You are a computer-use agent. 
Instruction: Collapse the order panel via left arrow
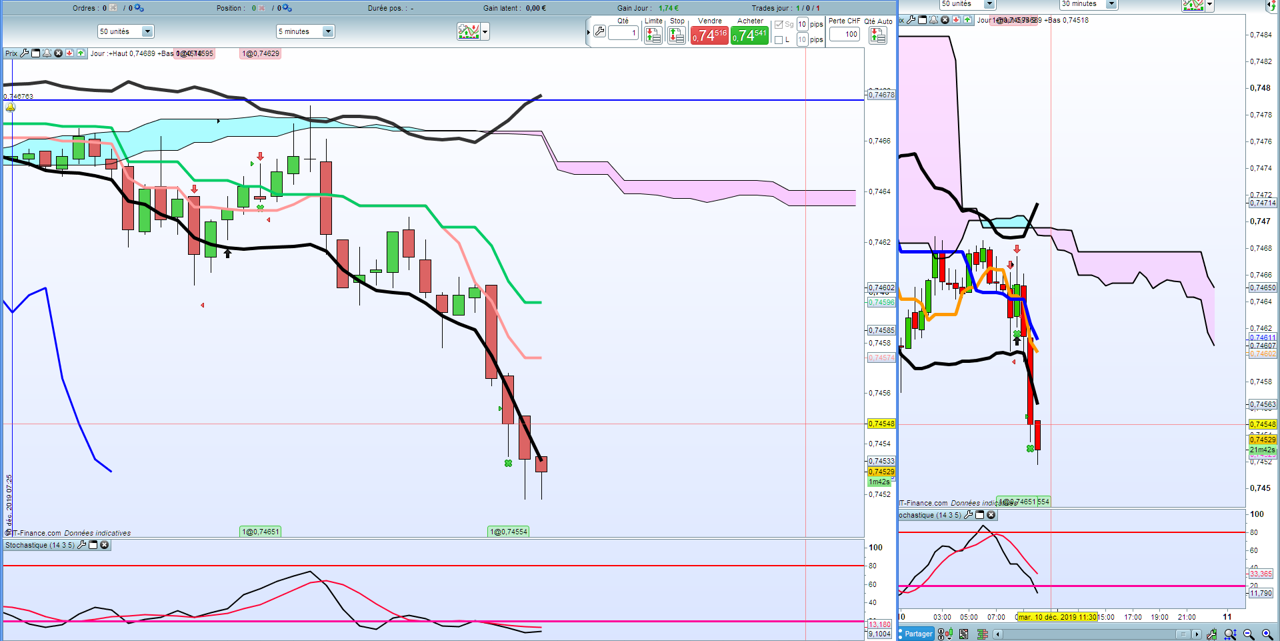(x=588, y=32)
